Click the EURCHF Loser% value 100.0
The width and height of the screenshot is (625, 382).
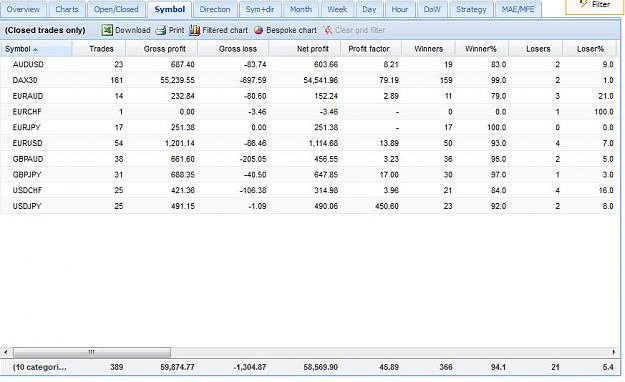click(x=603, y=112)
